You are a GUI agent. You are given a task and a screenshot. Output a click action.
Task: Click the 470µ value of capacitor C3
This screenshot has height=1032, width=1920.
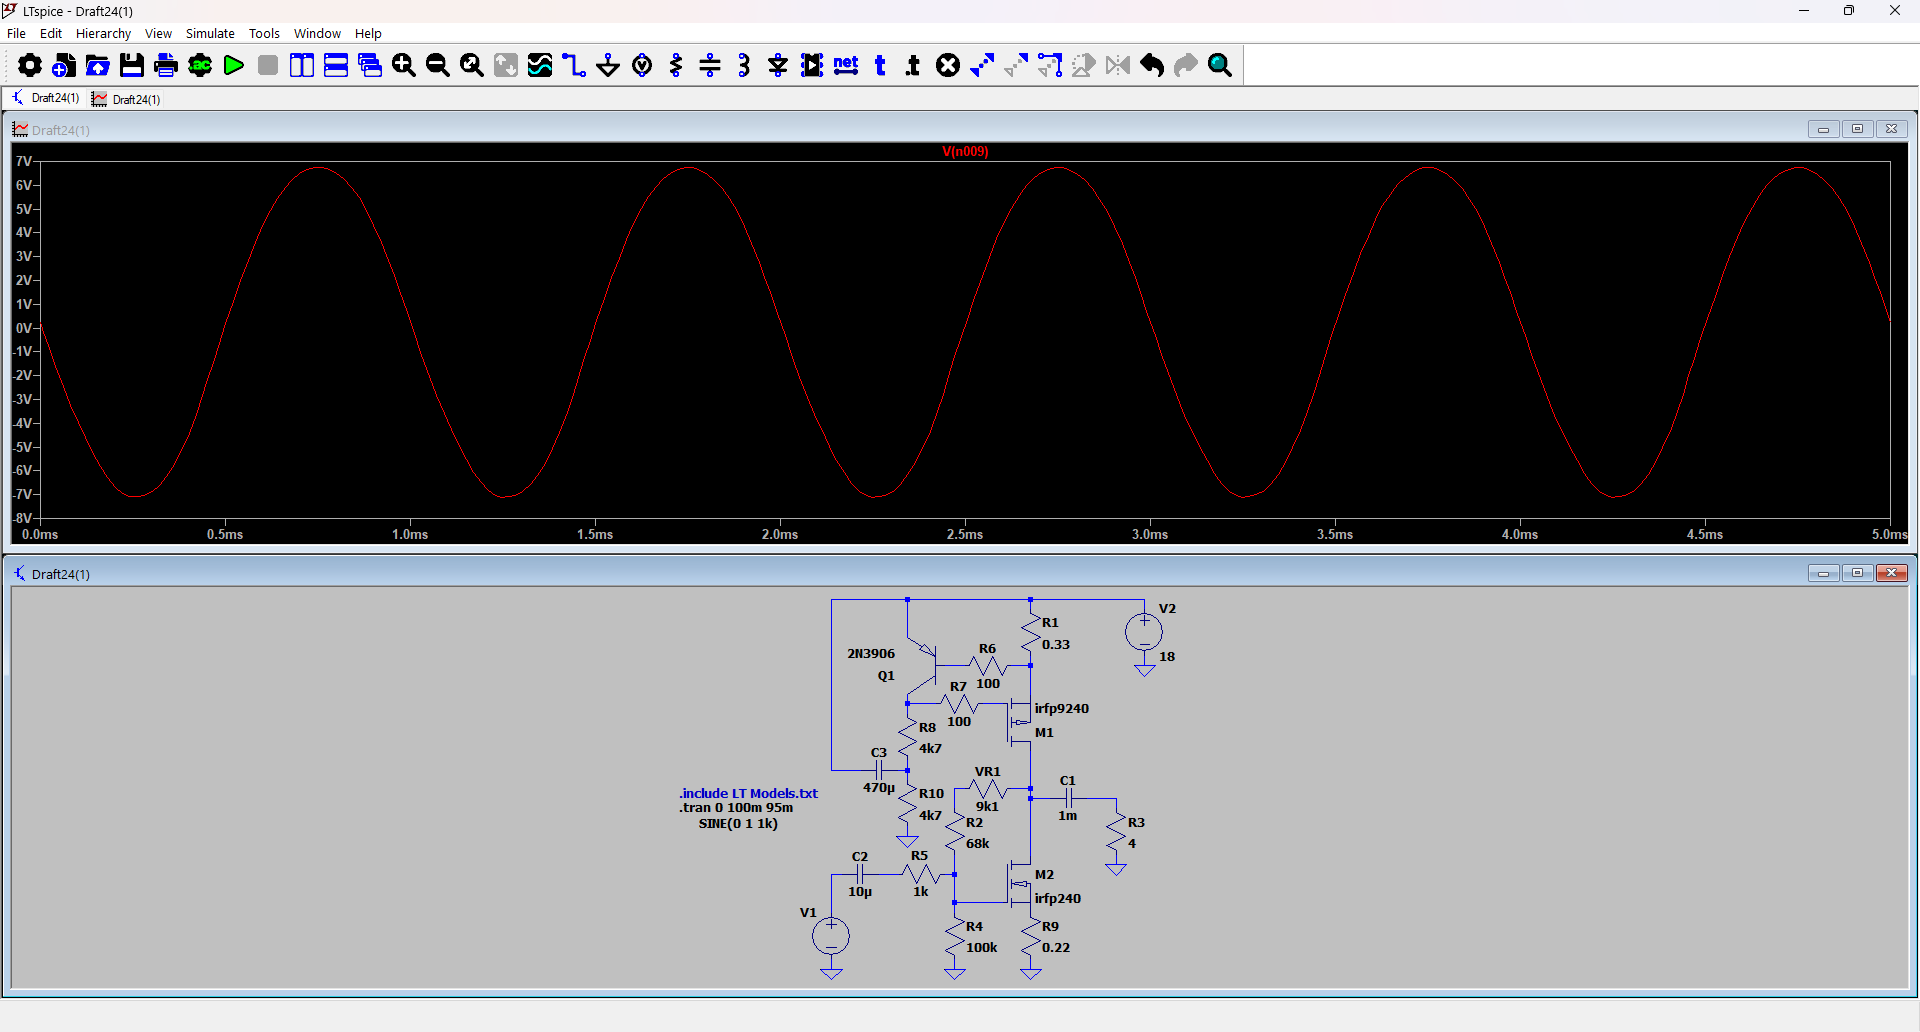pyautogui.click(x=879, y=788)
